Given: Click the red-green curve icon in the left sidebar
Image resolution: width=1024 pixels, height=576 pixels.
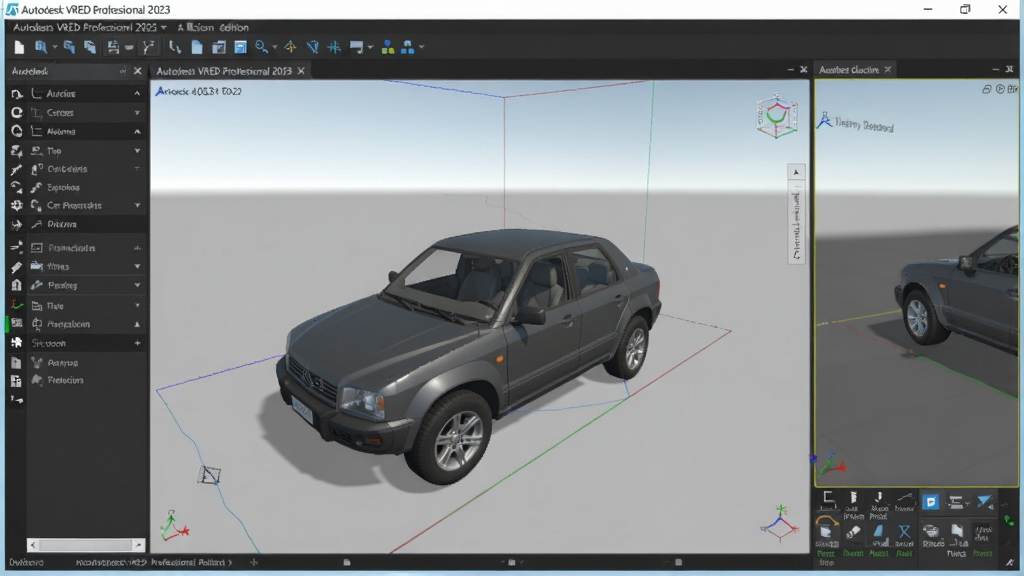Looking at the screenshot, I should tap(16, 304).
